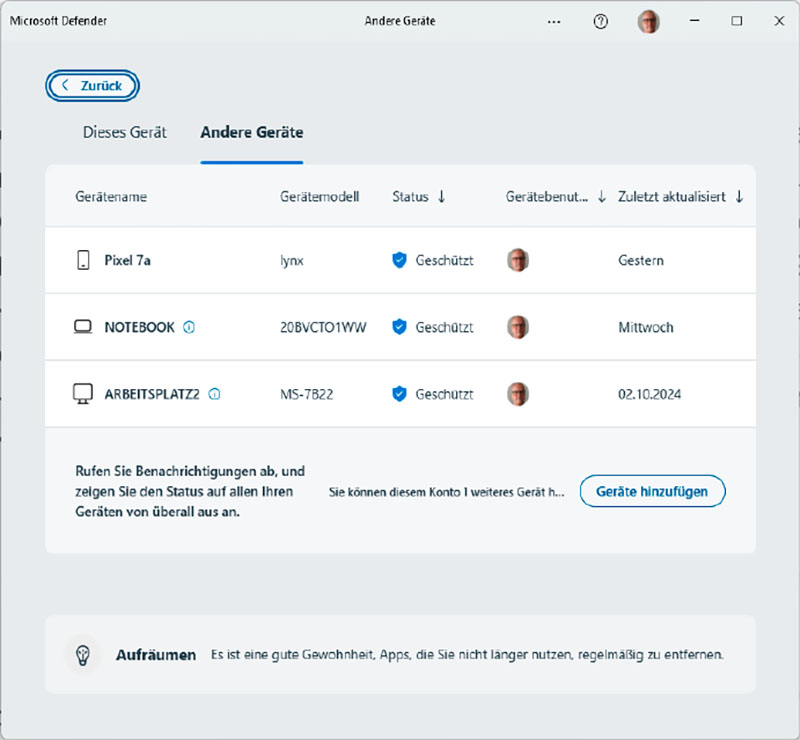Open the three-dots more options menu
This screenshot has height=740, width=800.
[554, 21]
